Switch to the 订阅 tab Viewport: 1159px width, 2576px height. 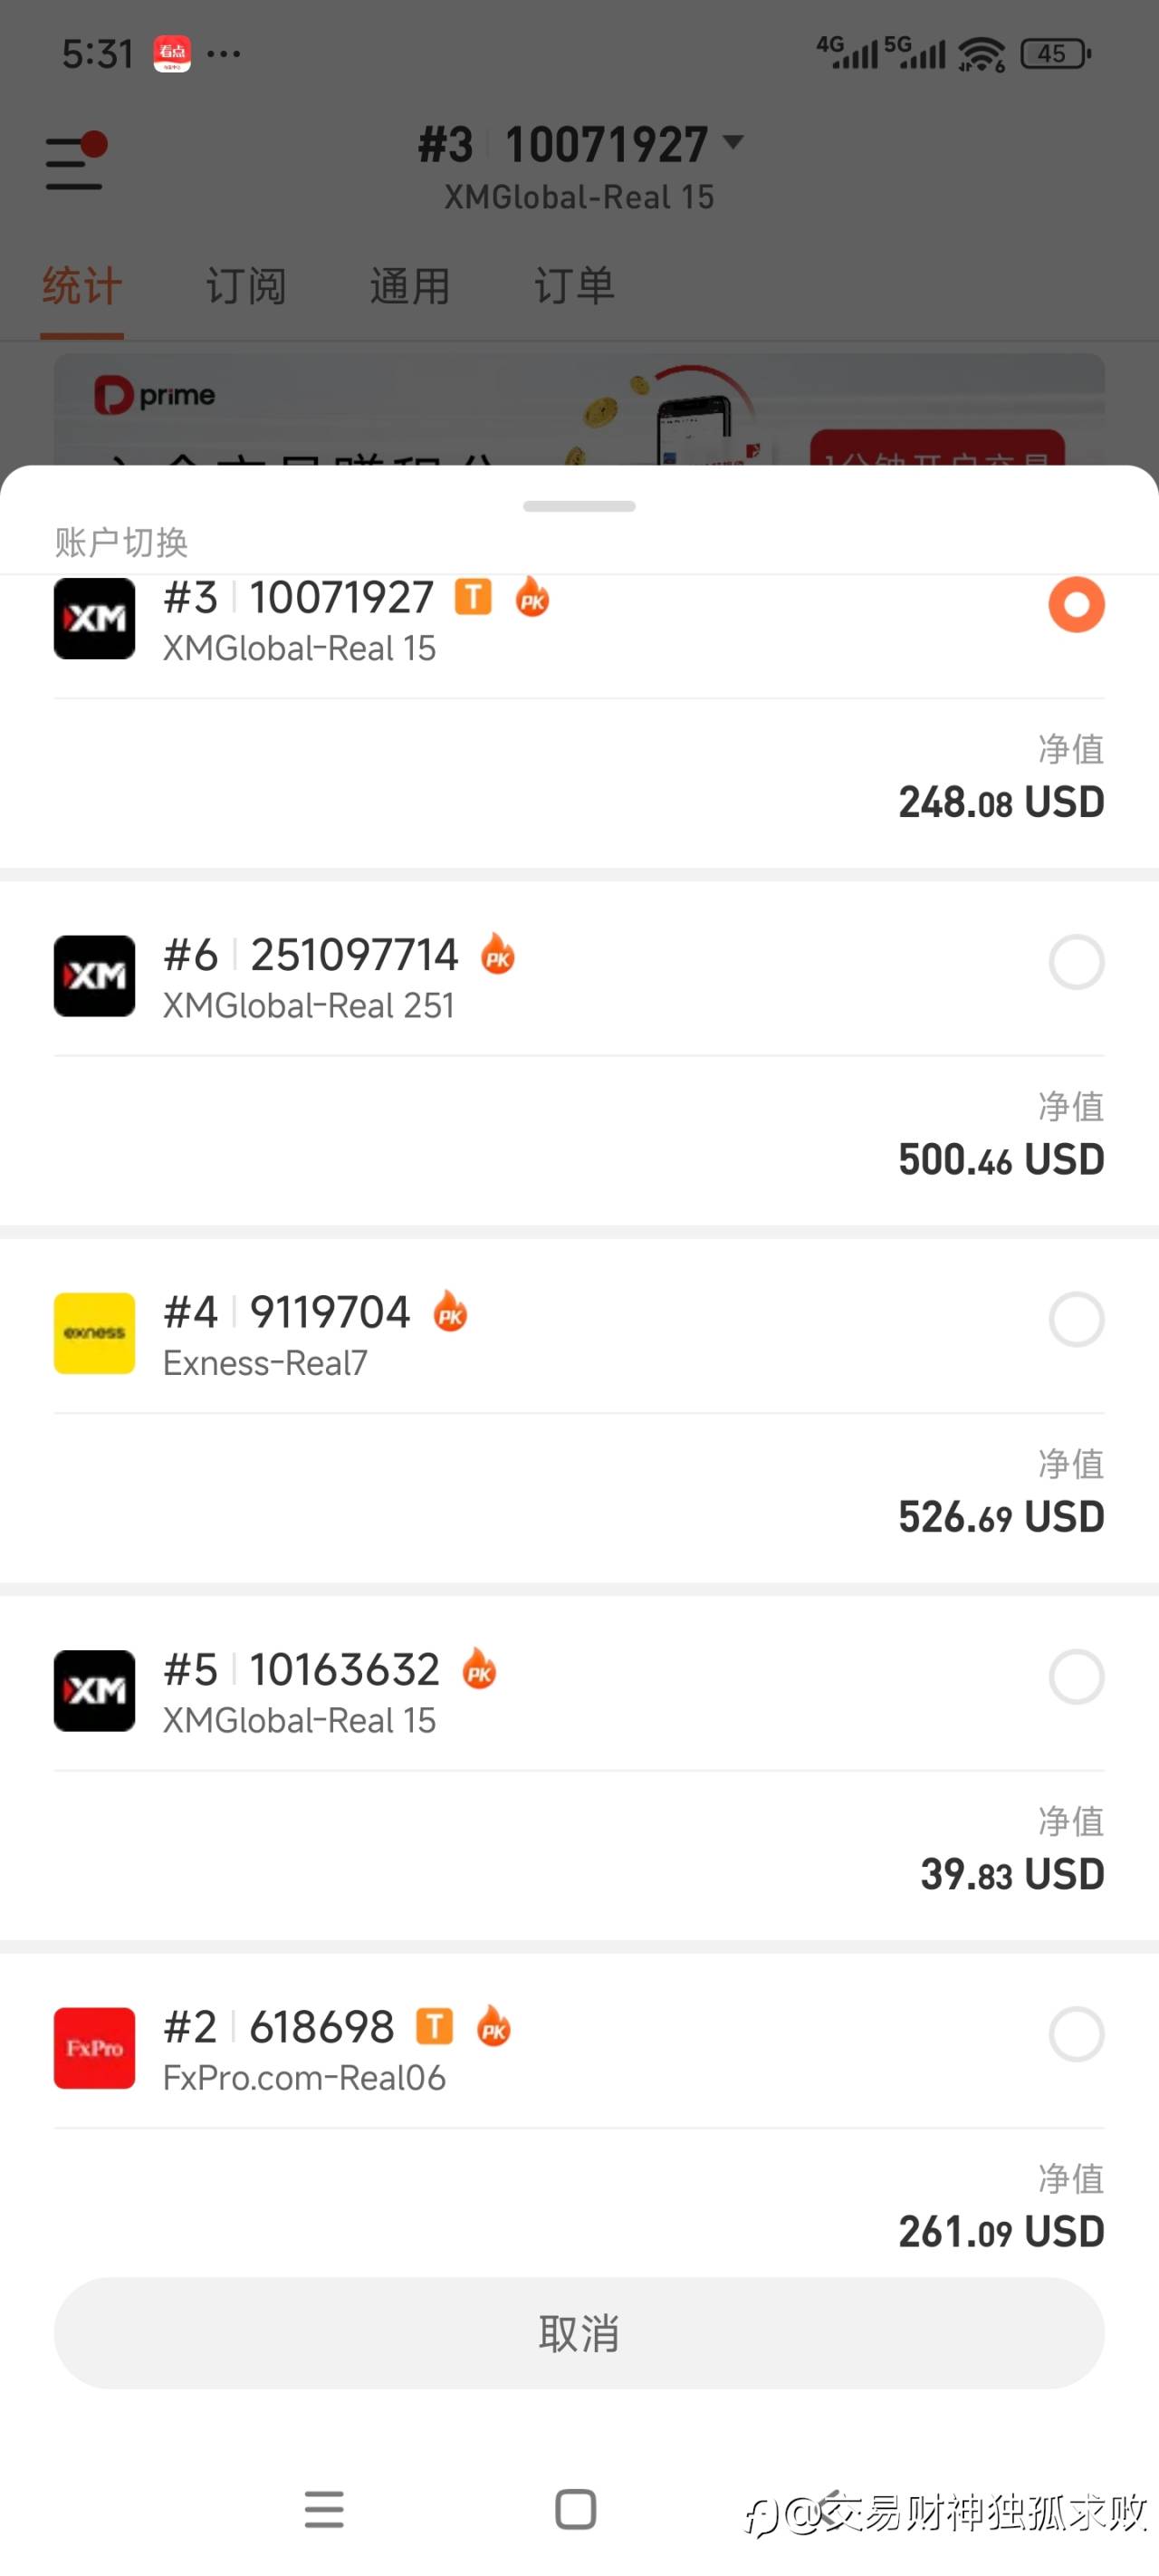(x=246, y=286)
